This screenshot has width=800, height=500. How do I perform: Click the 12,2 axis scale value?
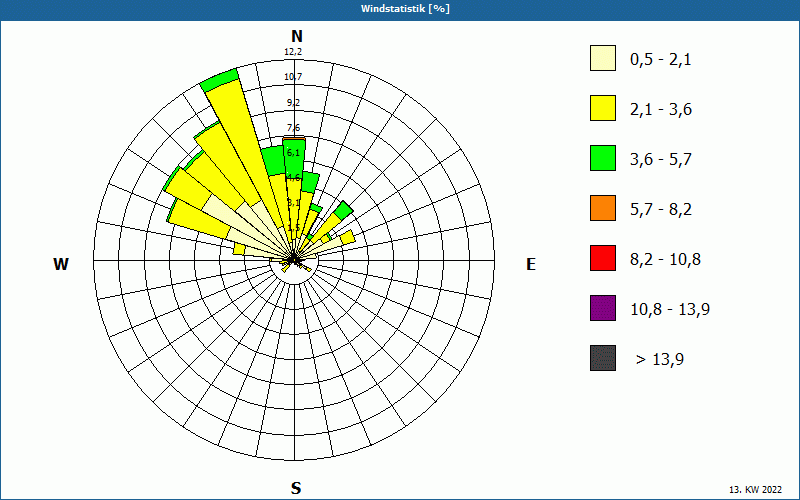point(293,52)
